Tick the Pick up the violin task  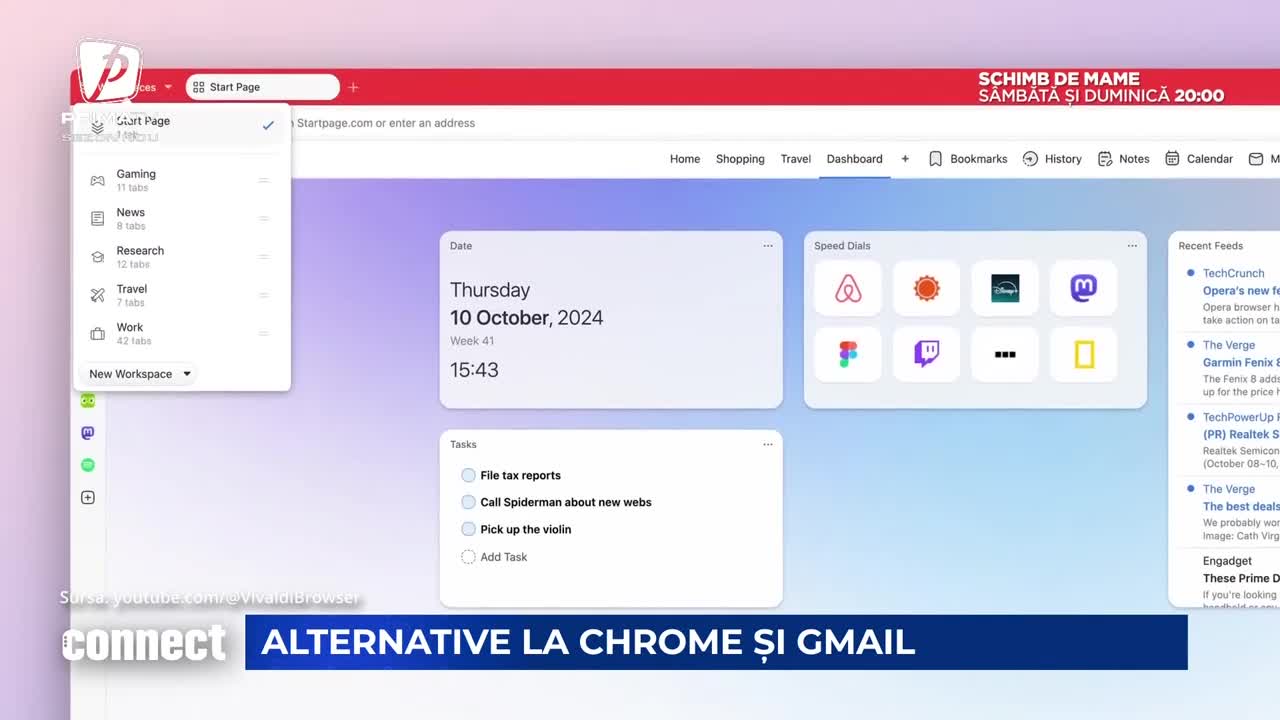pos(468,530)
